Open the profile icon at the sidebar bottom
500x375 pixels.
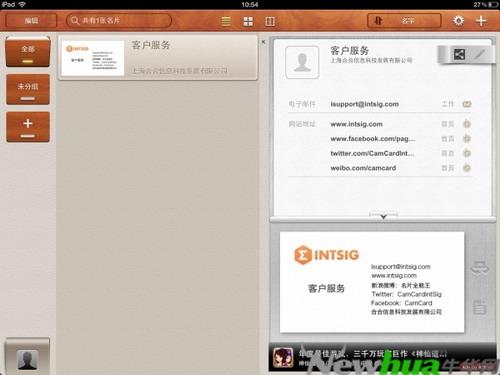click(x=27, y=357)
